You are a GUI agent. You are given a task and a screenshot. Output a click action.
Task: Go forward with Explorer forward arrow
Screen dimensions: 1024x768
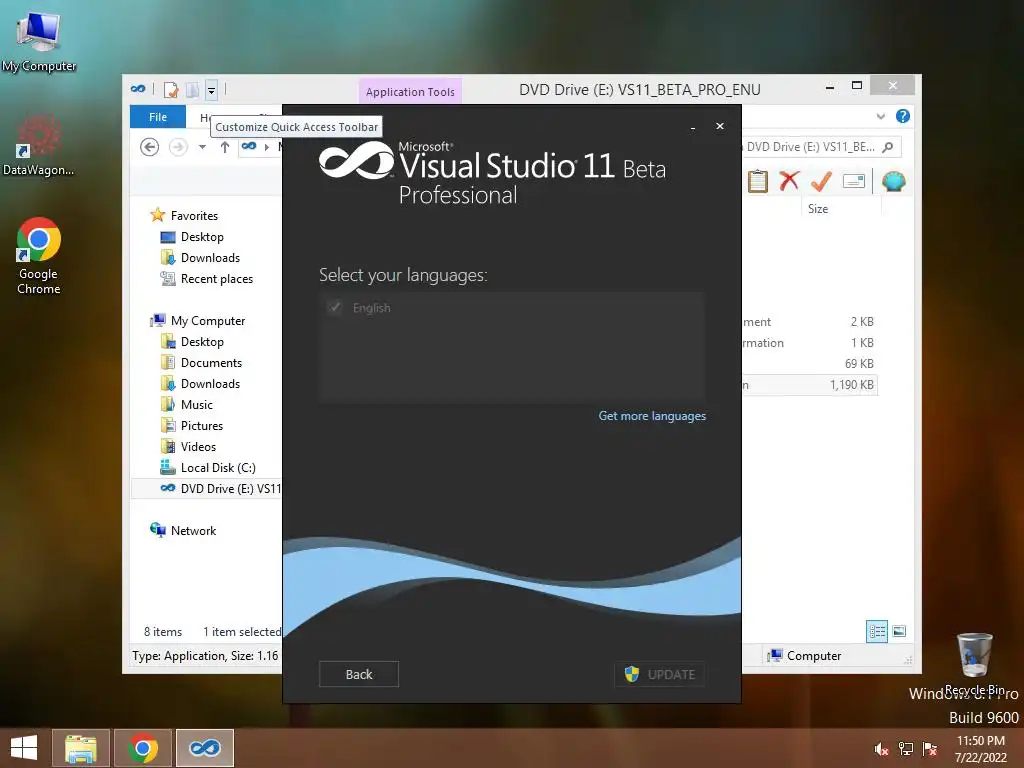(x=178, y=147)
